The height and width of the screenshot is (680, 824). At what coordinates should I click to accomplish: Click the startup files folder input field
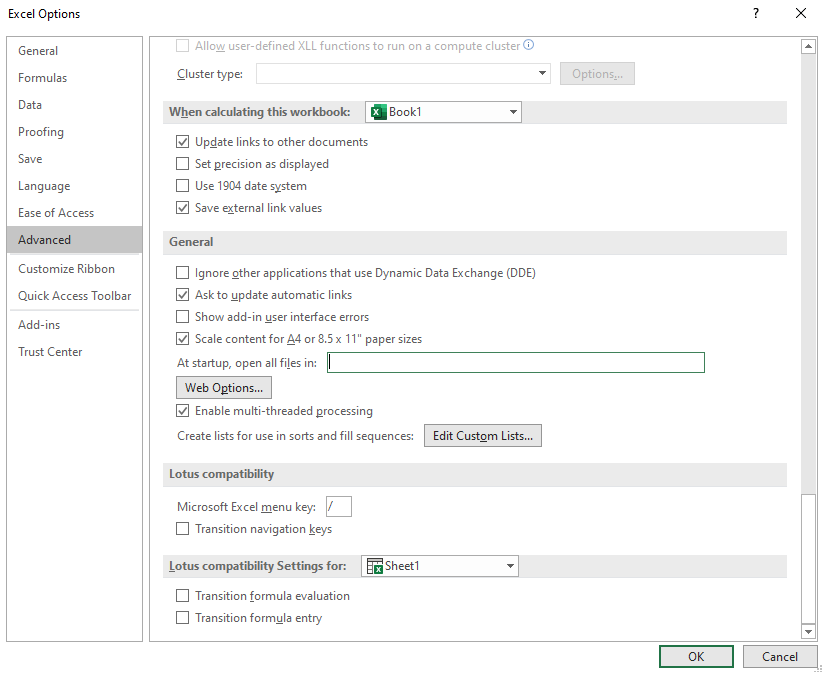pyautogui.click(x=516, y=363)
